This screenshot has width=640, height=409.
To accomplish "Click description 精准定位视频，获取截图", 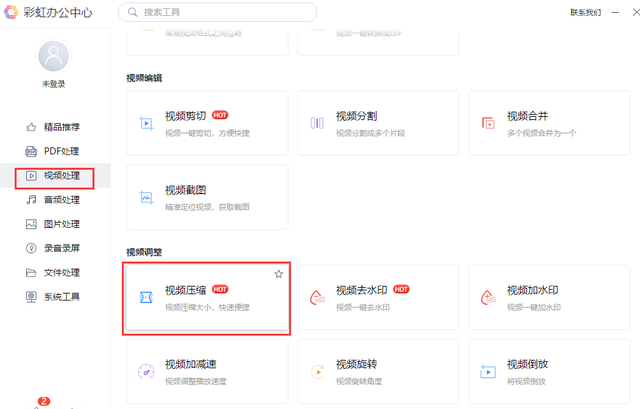I will coord(207,207).
